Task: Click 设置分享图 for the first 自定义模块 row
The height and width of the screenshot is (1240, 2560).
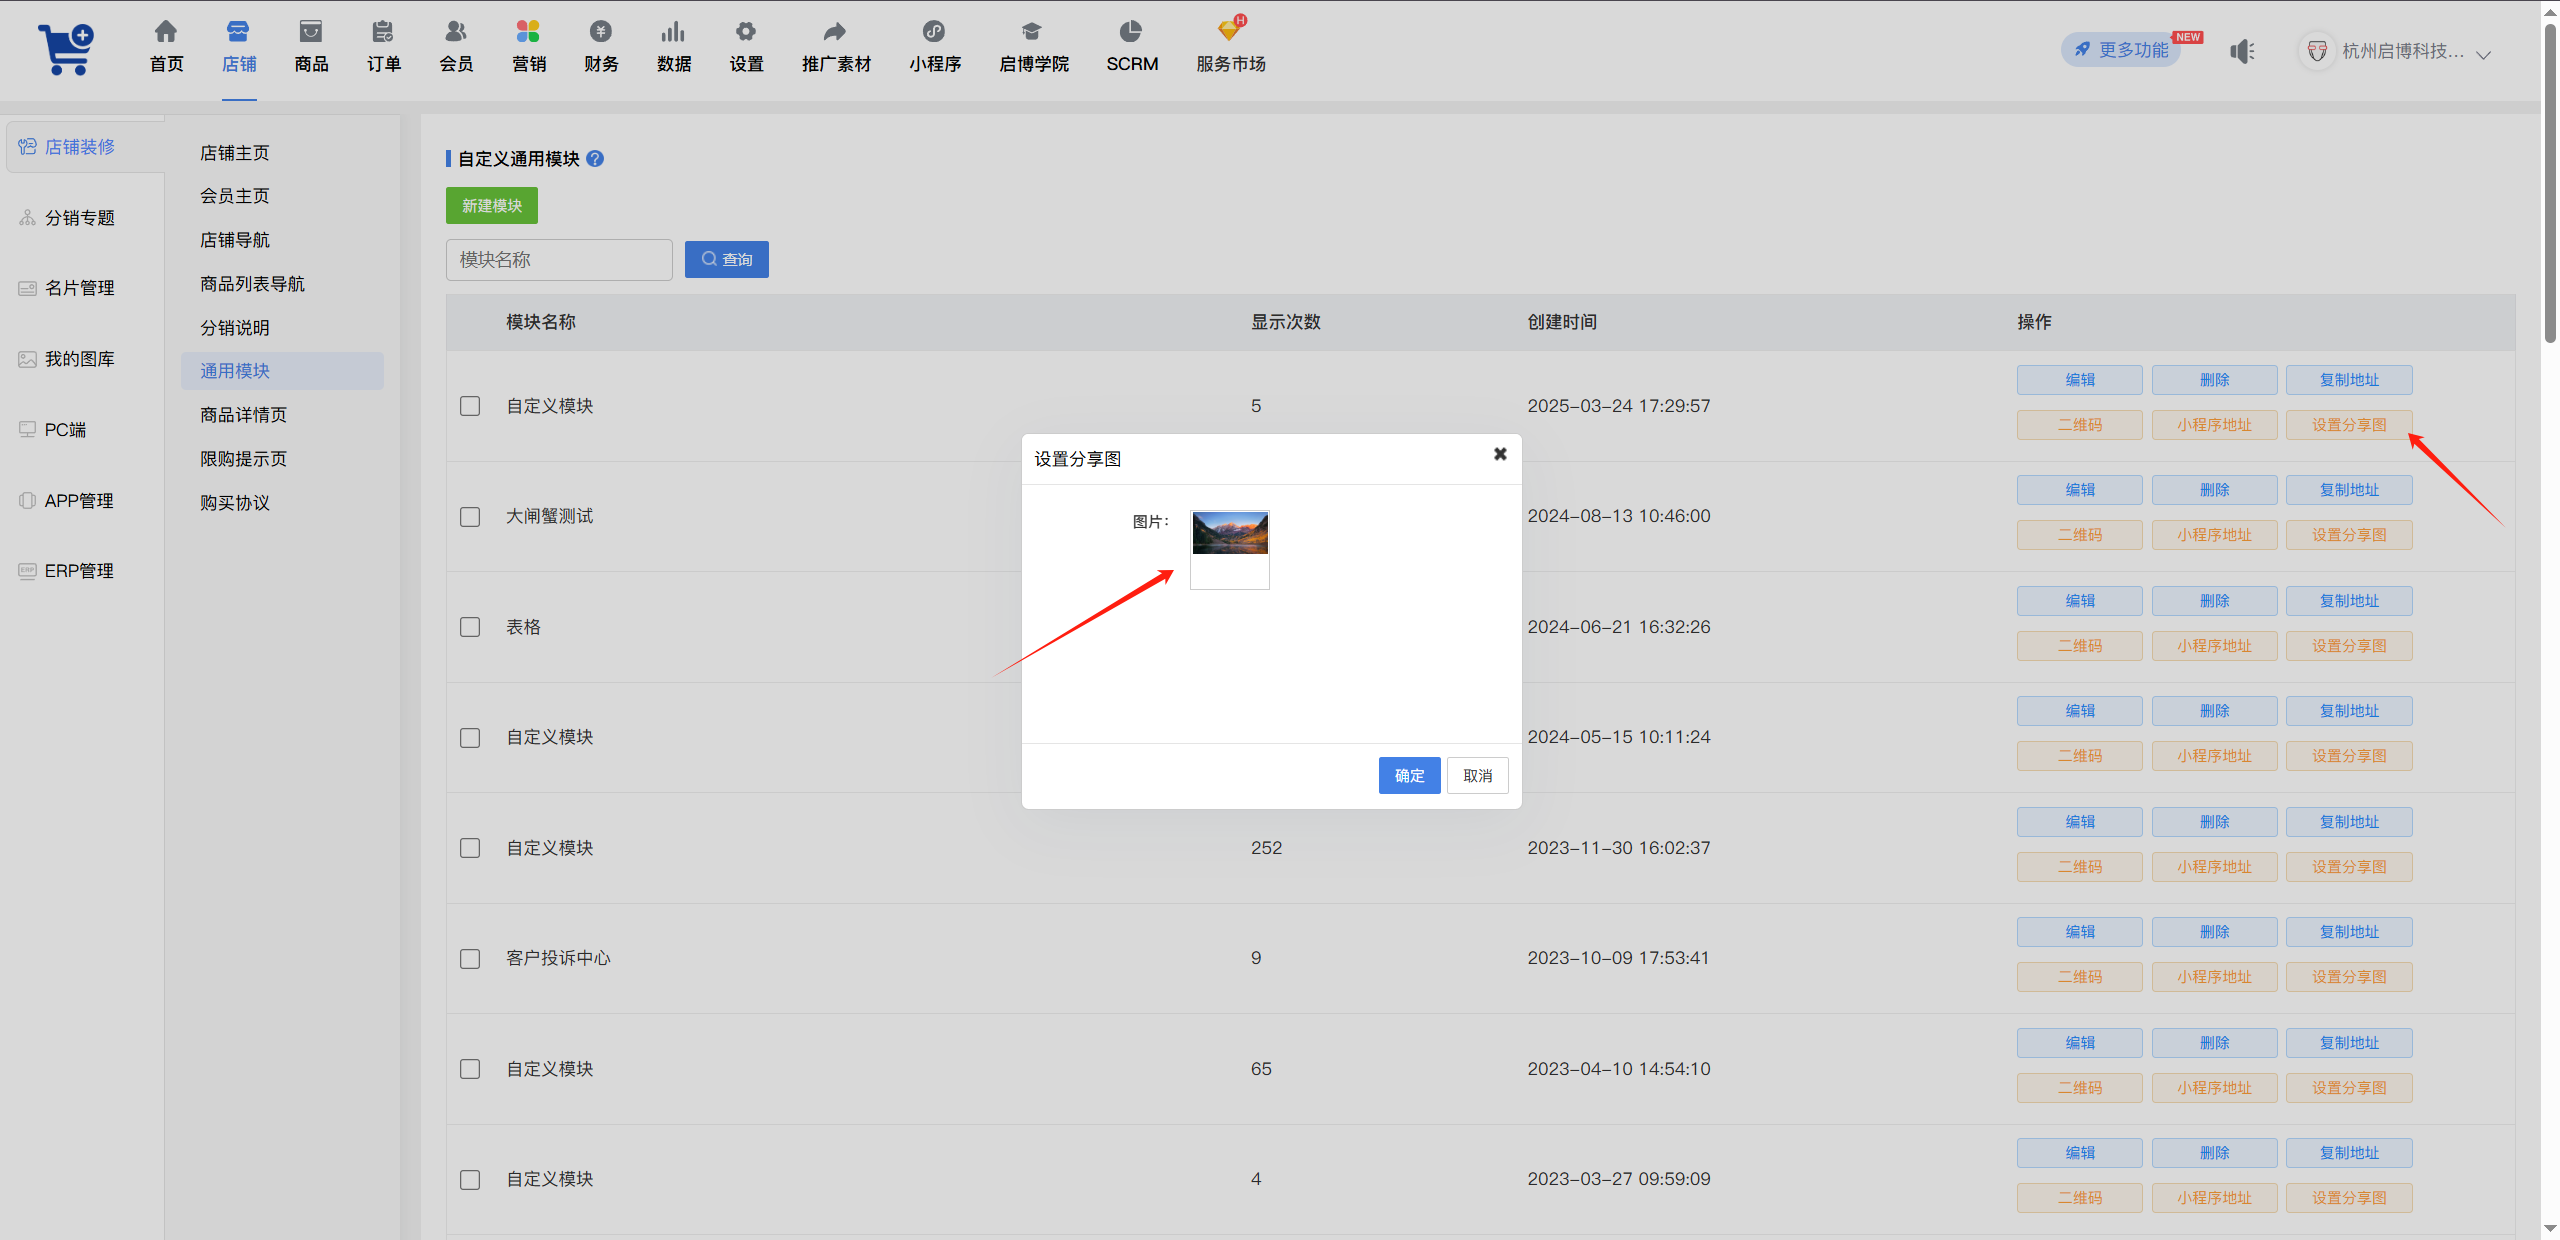Action: 2350,425
